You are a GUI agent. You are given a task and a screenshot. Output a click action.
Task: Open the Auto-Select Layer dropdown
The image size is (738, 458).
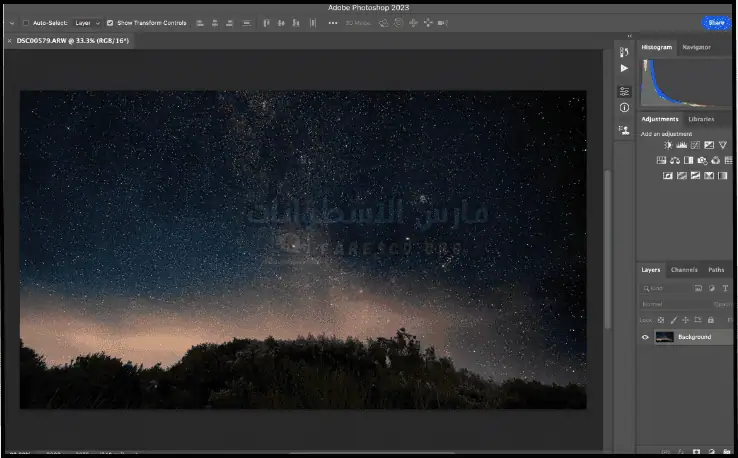point(88,22)
